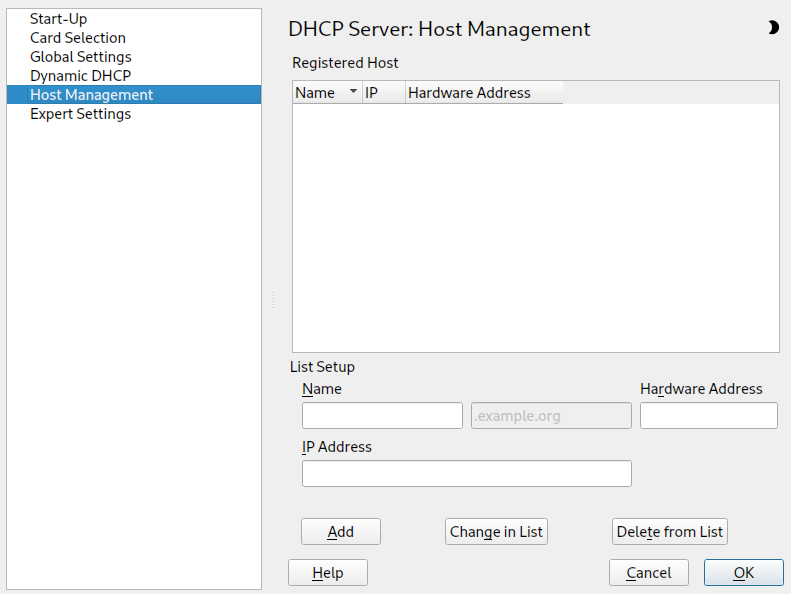Viewport: 791px width, 594px height.
Task: Open the Dynamic DHCP page
Action: point(80,76)
